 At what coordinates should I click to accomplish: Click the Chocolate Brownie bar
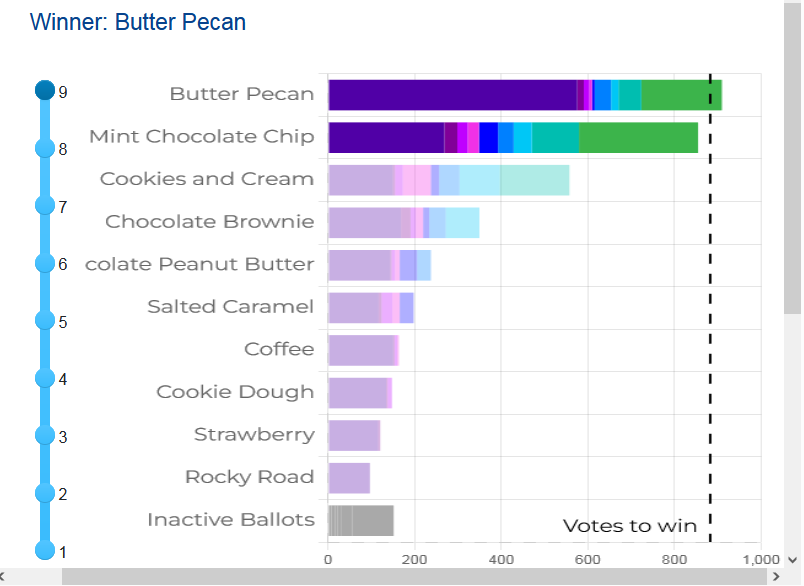point(403,222)
